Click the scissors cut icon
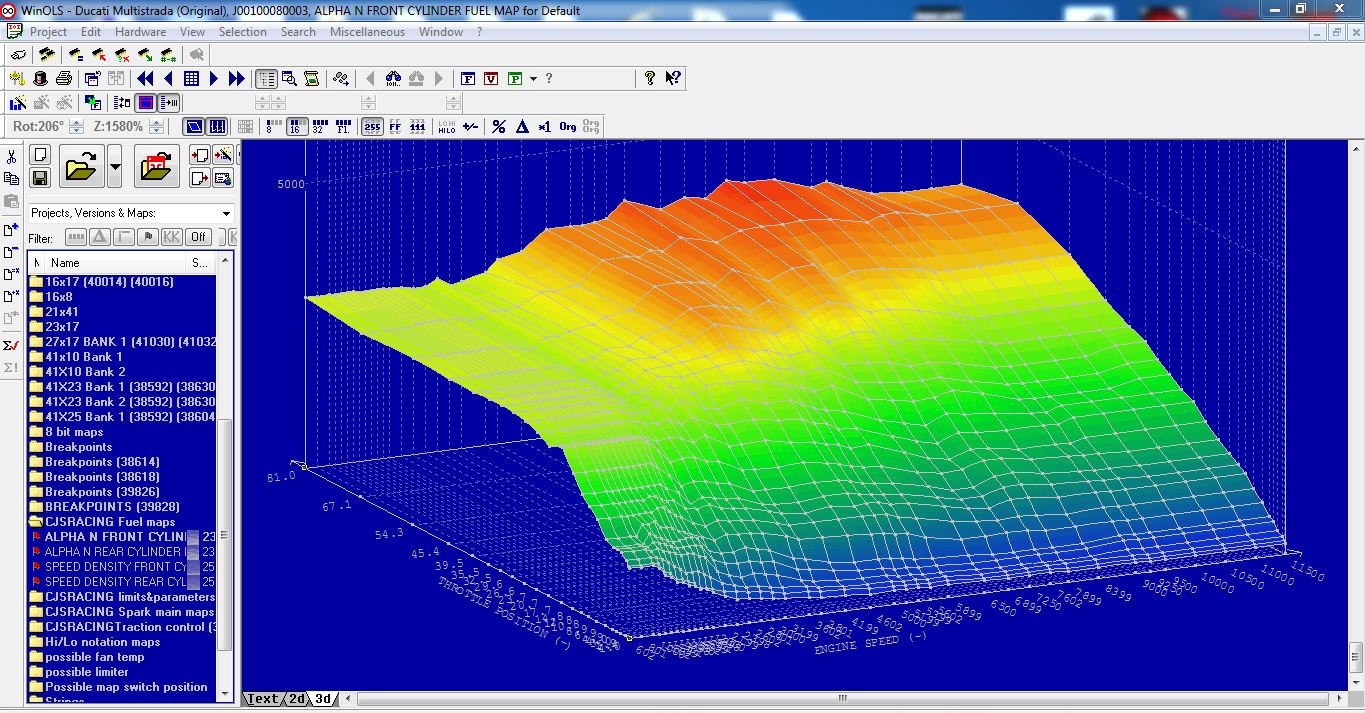The height and width of the screenshot is (713, 1365). coord(11,157)
